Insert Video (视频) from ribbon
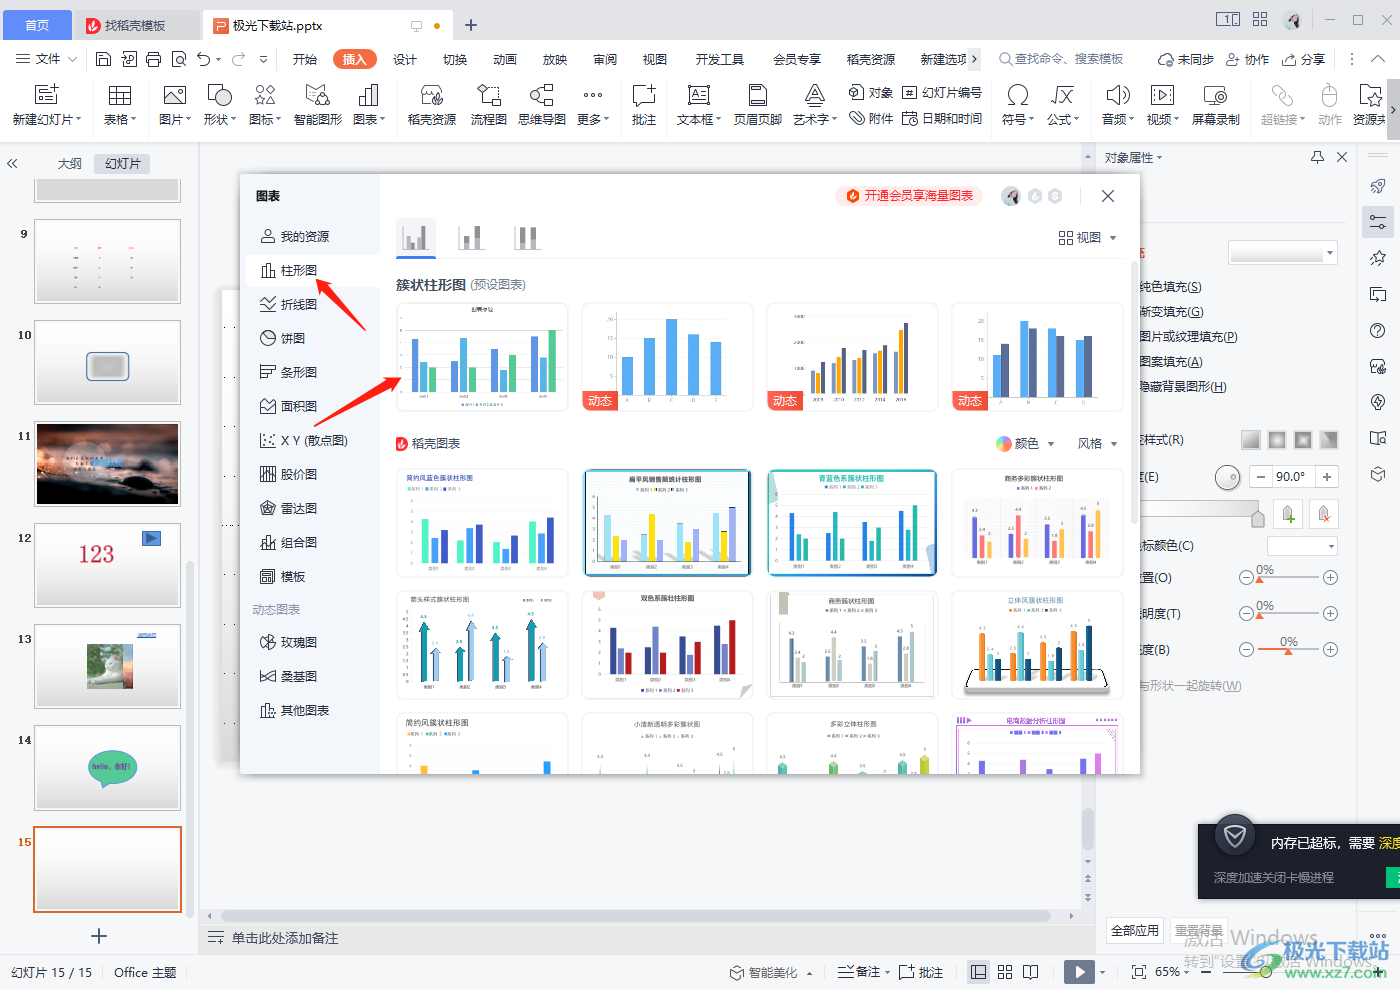This screenshot has height=989, width=1400. (x=1162, y=105)
